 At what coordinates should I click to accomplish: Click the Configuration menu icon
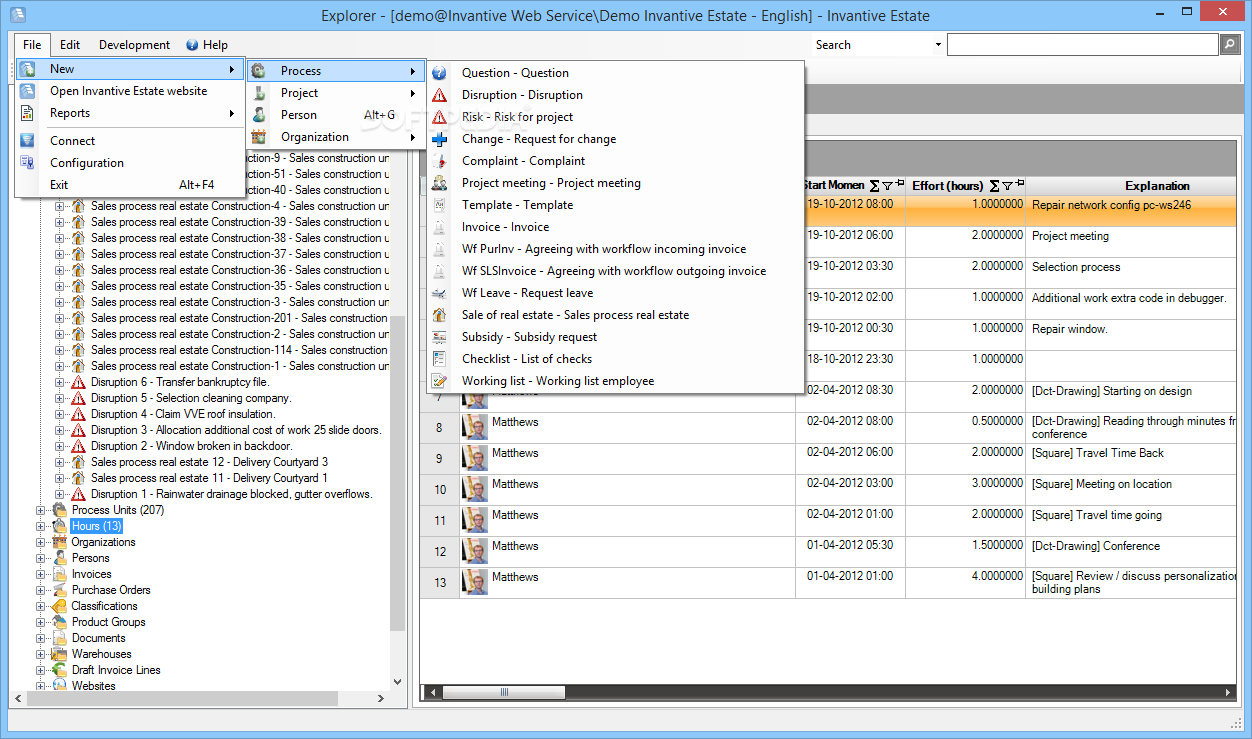(28, 163)
